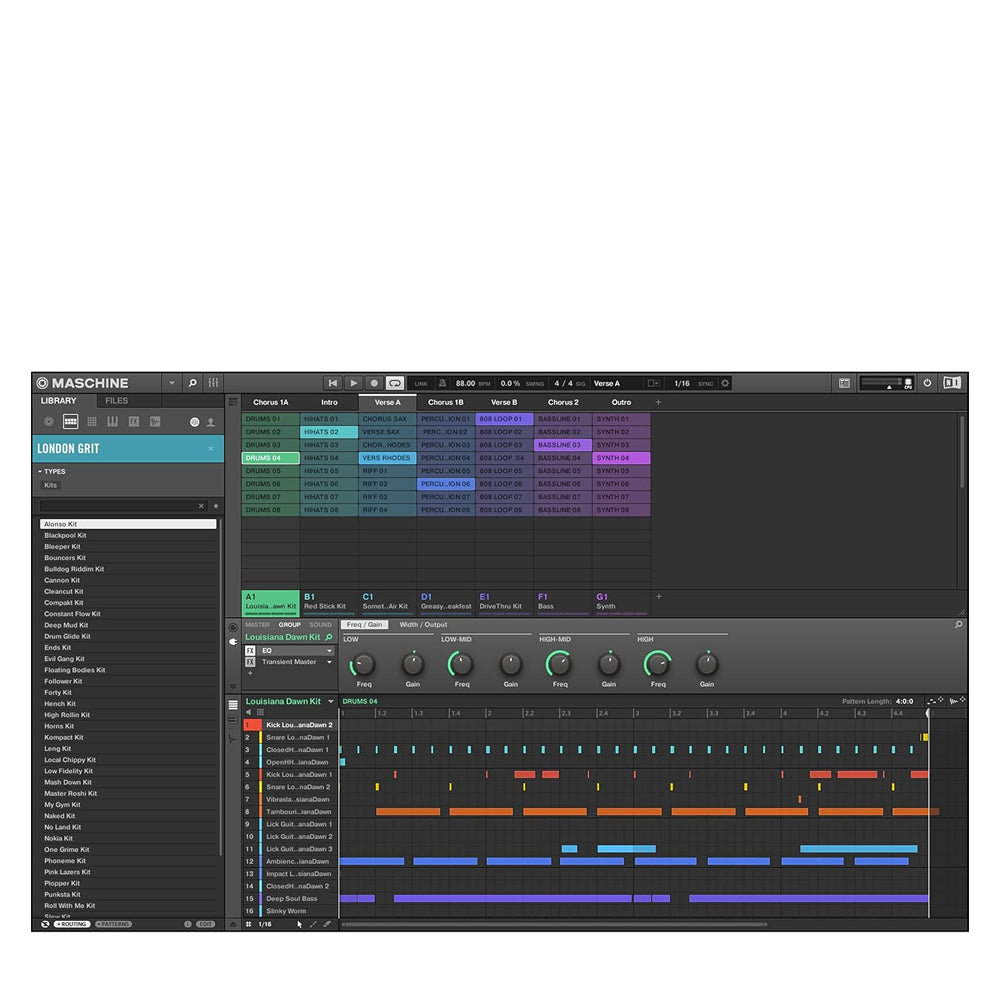Select the Effects FX icon in Library
This screenshot has width=1000, height=1000.
tap(134, 422)
